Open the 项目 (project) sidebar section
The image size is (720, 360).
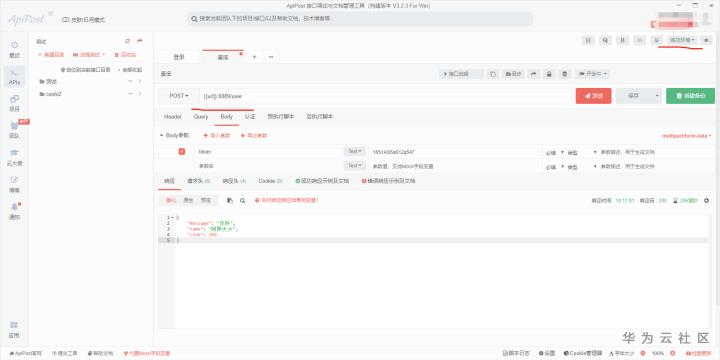pos(14,103)
